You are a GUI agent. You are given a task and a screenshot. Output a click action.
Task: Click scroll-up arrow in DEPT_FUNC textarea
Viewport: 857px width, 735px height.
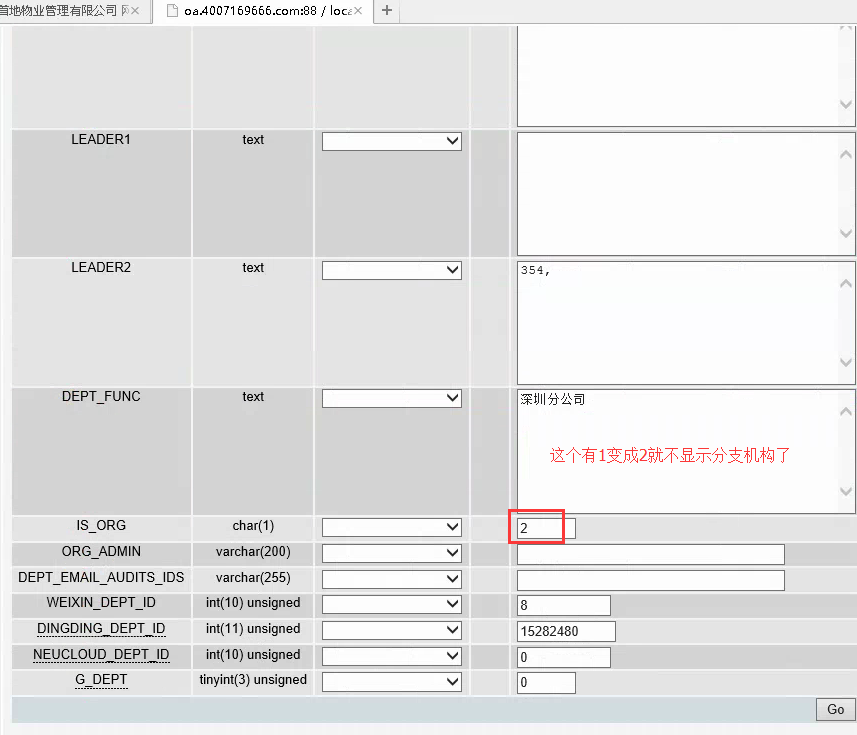pos(846,411)
